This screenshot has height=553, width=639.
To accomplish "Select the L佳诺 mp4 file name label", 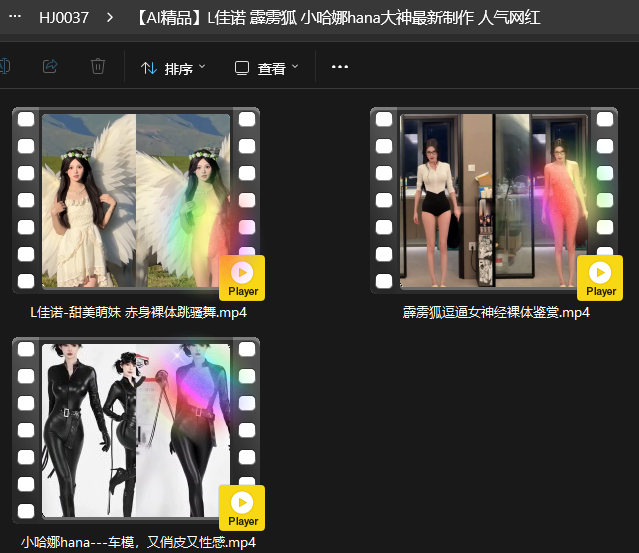I will pos(139,312).
